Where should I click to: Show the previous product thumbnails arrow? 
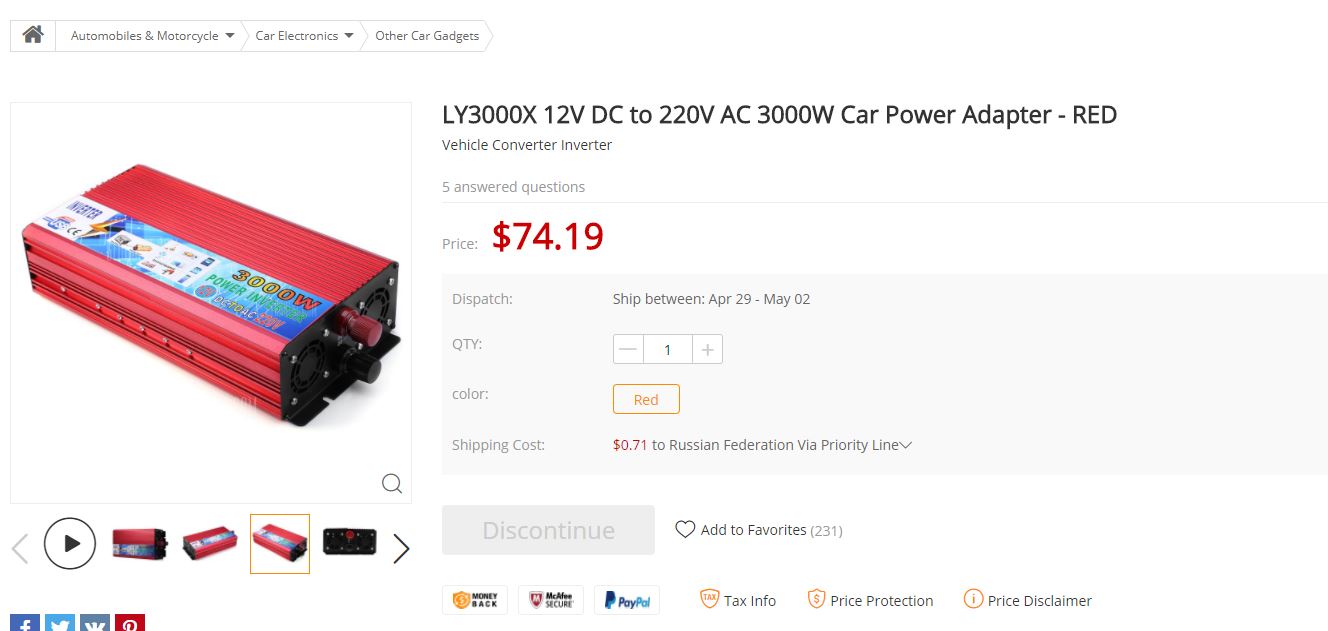pos(20,548)
